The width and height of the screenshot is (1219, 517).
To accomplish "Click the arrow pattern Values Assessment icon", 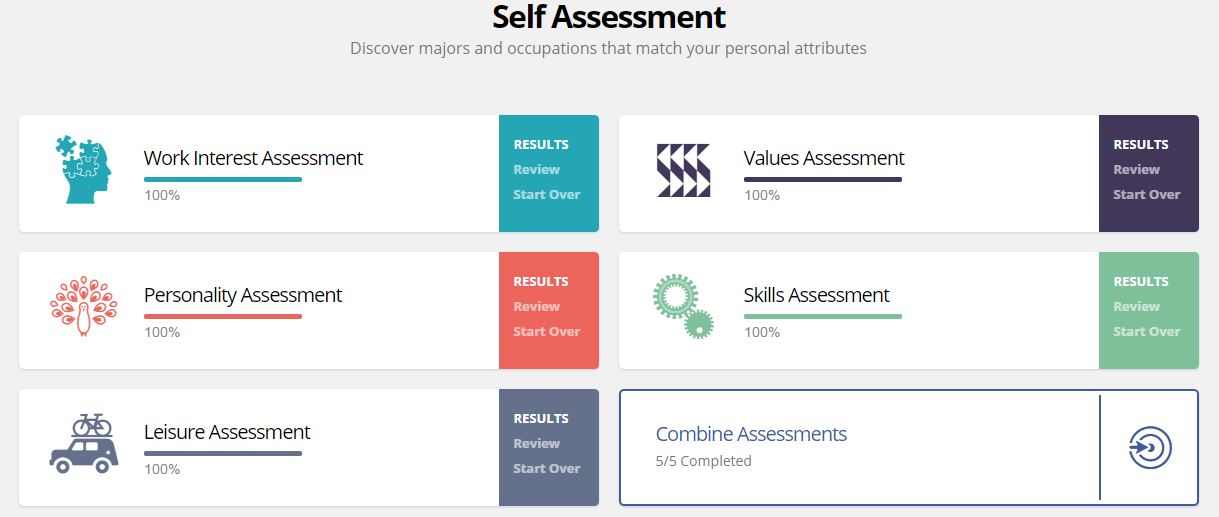I will 683,170.
